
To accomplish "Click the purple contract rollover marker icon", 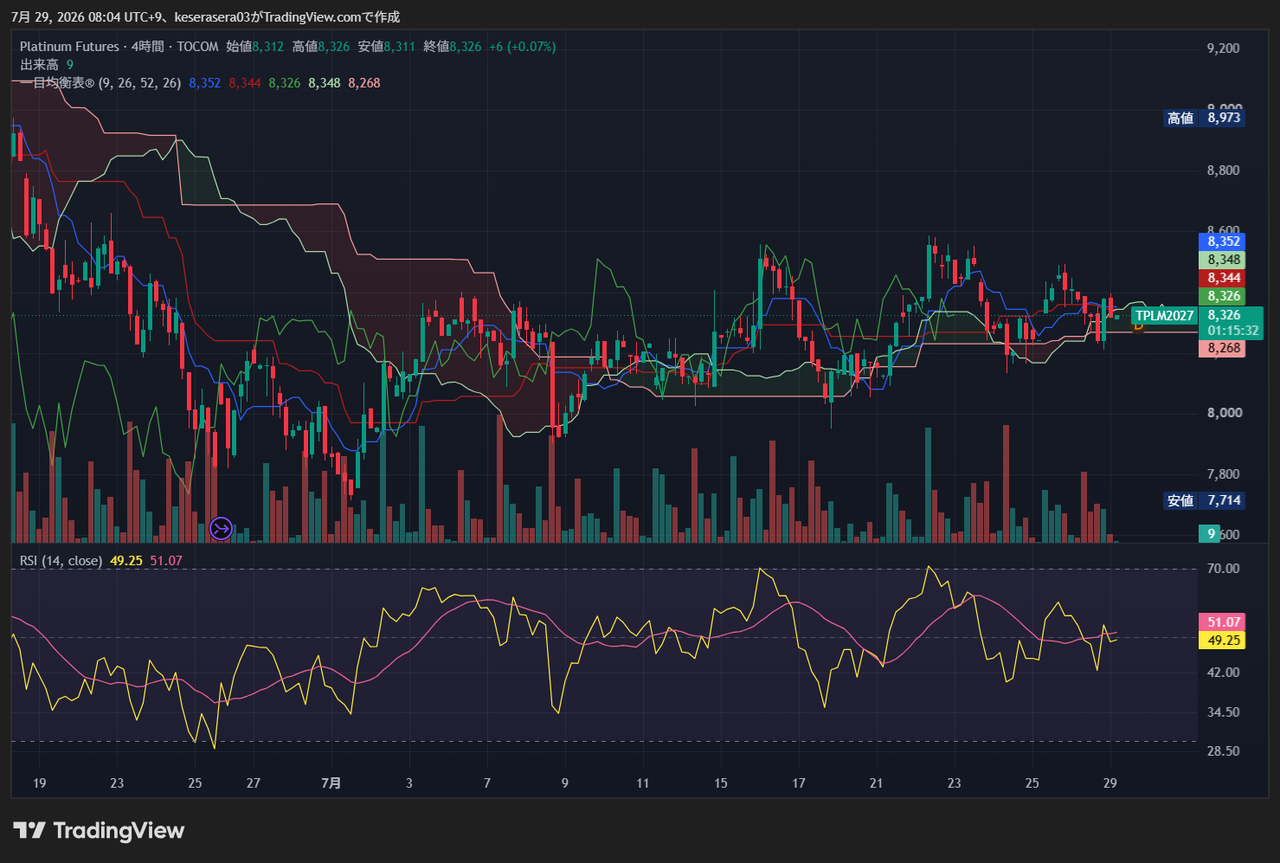I will tap(222, 527).
